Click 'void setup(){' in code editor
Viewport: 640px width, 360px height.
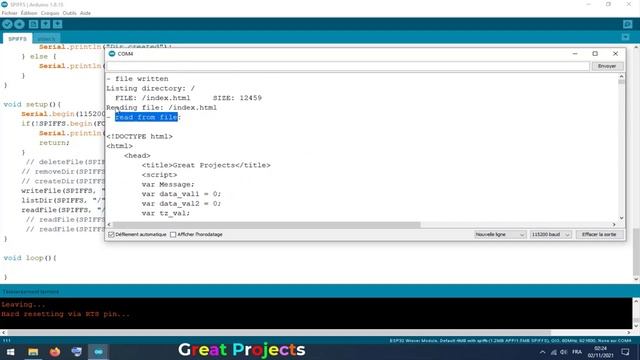(32, 104)
